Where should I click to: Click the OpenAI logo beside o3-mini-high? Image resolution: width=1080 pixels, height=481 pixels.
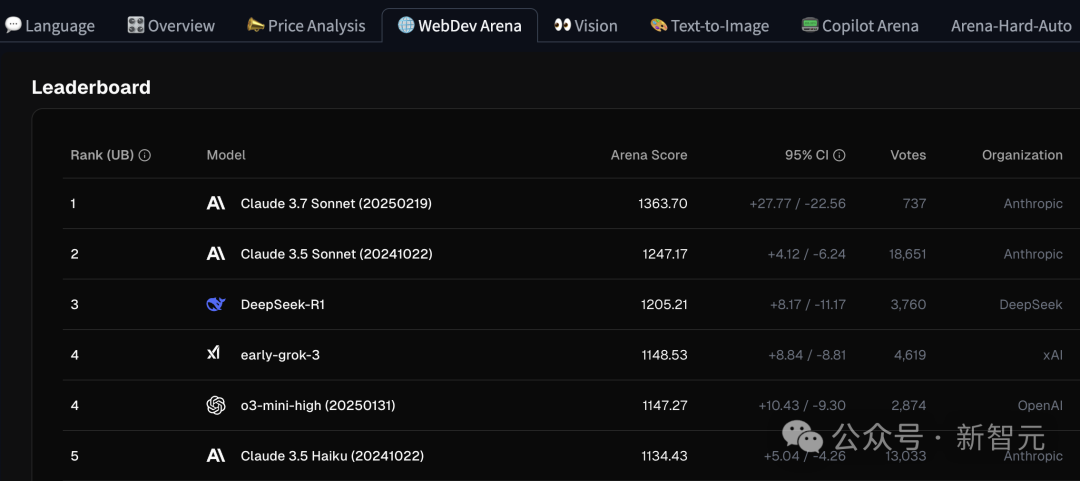[216, 405]
